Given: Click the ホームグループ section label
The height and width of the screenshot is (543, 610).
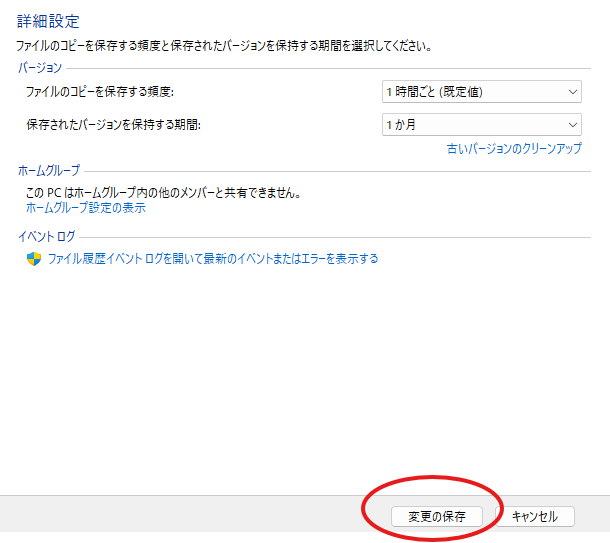Looking at the screenshot, I should click(x=49, y=170).
